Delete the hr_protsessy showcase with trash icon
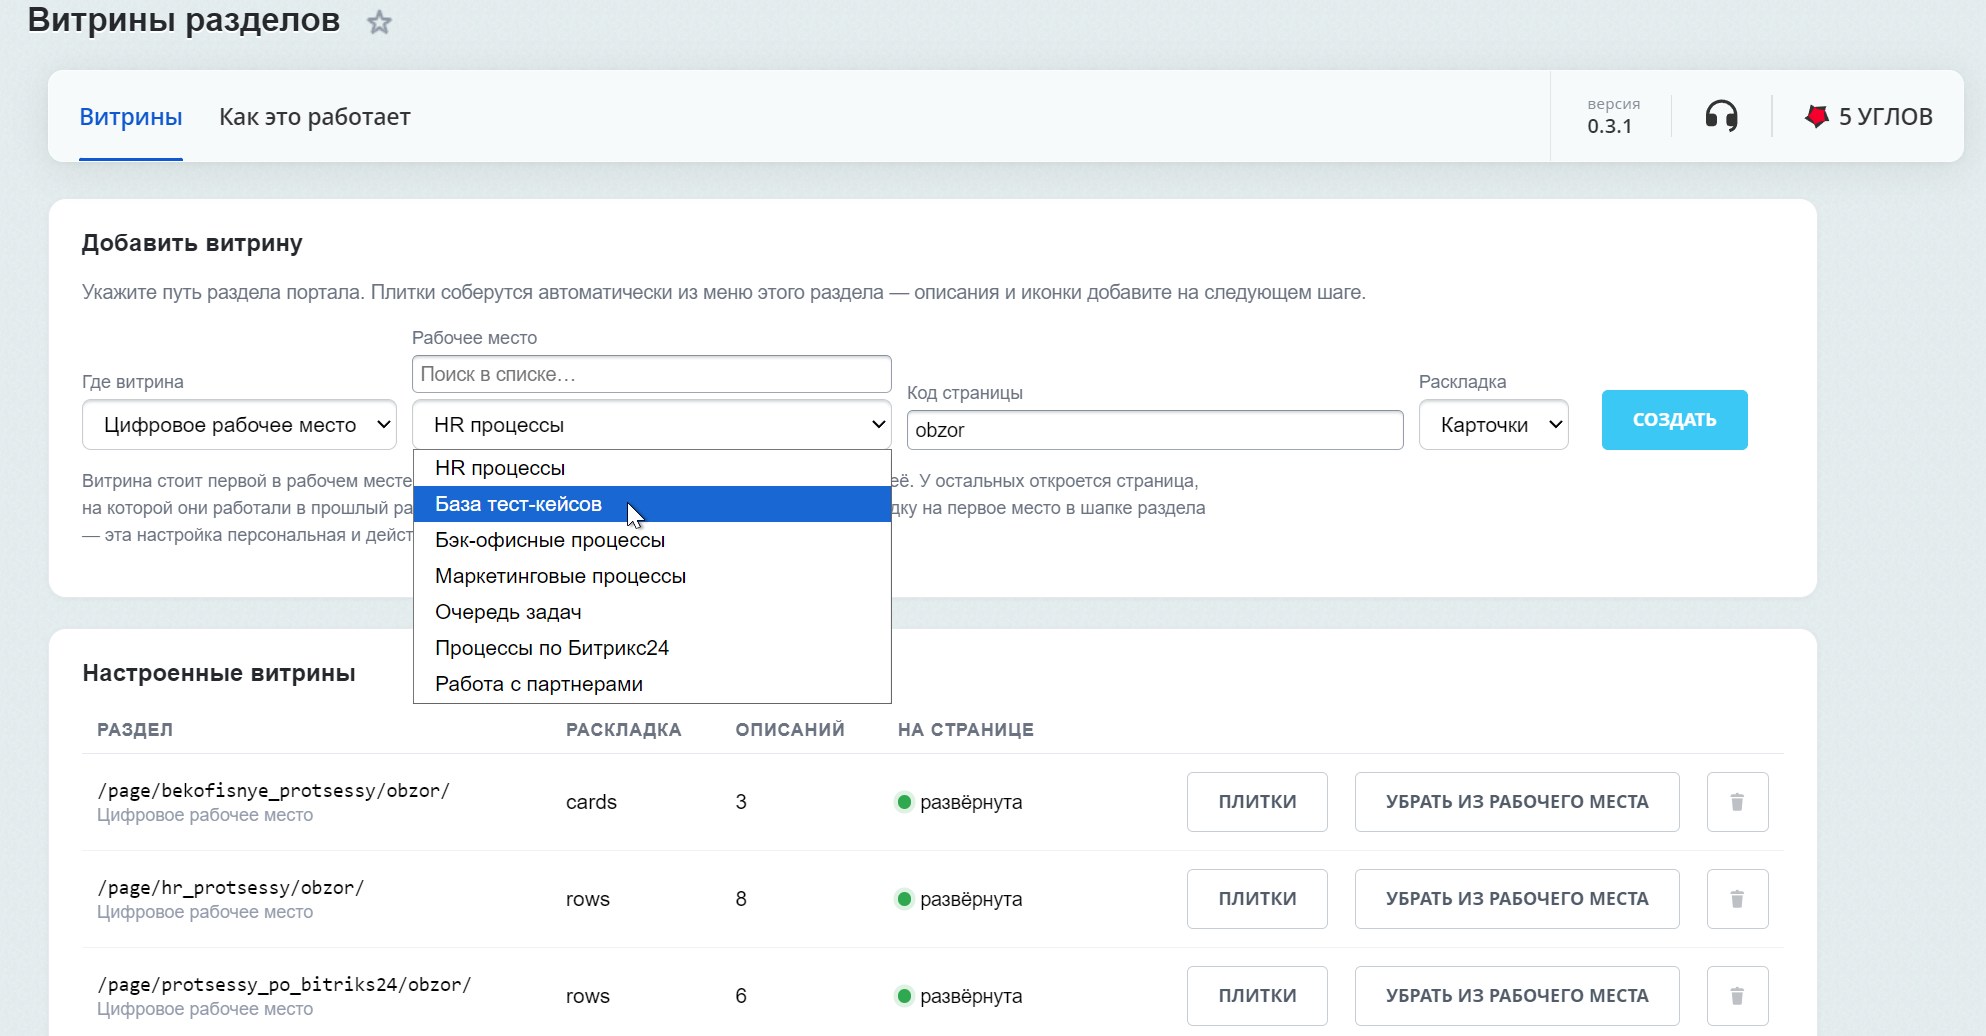Image resolution: width=1986 pixels, height=1036 pixels. click(1737, 899)
